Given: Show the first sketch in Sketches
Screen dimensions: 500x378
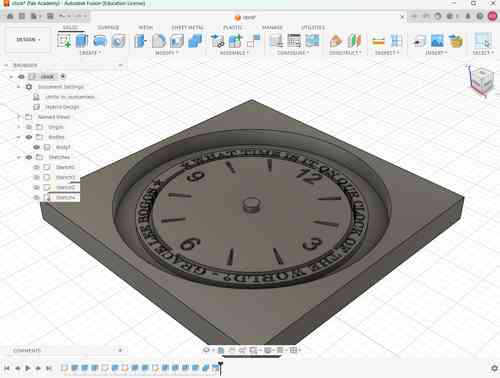Looking at the screenshot, I should [37, 167].
